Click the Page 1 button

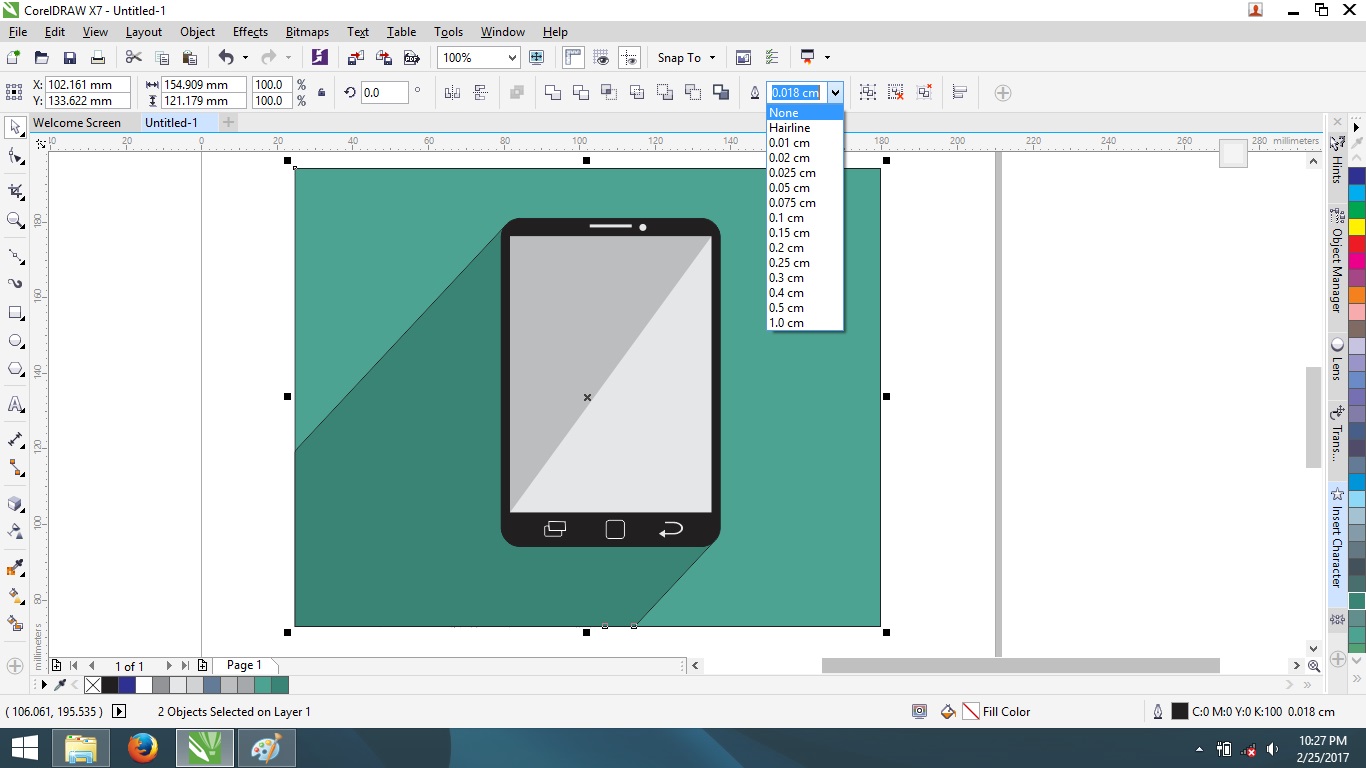tap(243, 664)
